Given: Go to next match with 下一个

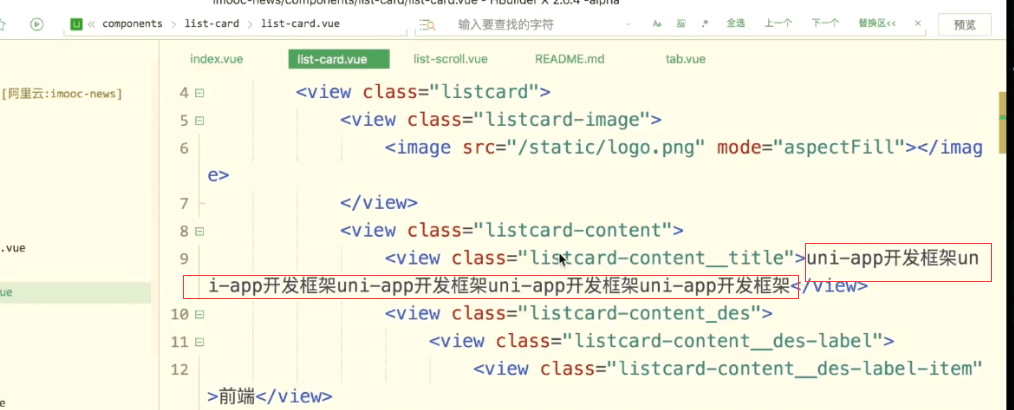Looking at the screenshot, I should coord(826,23).
